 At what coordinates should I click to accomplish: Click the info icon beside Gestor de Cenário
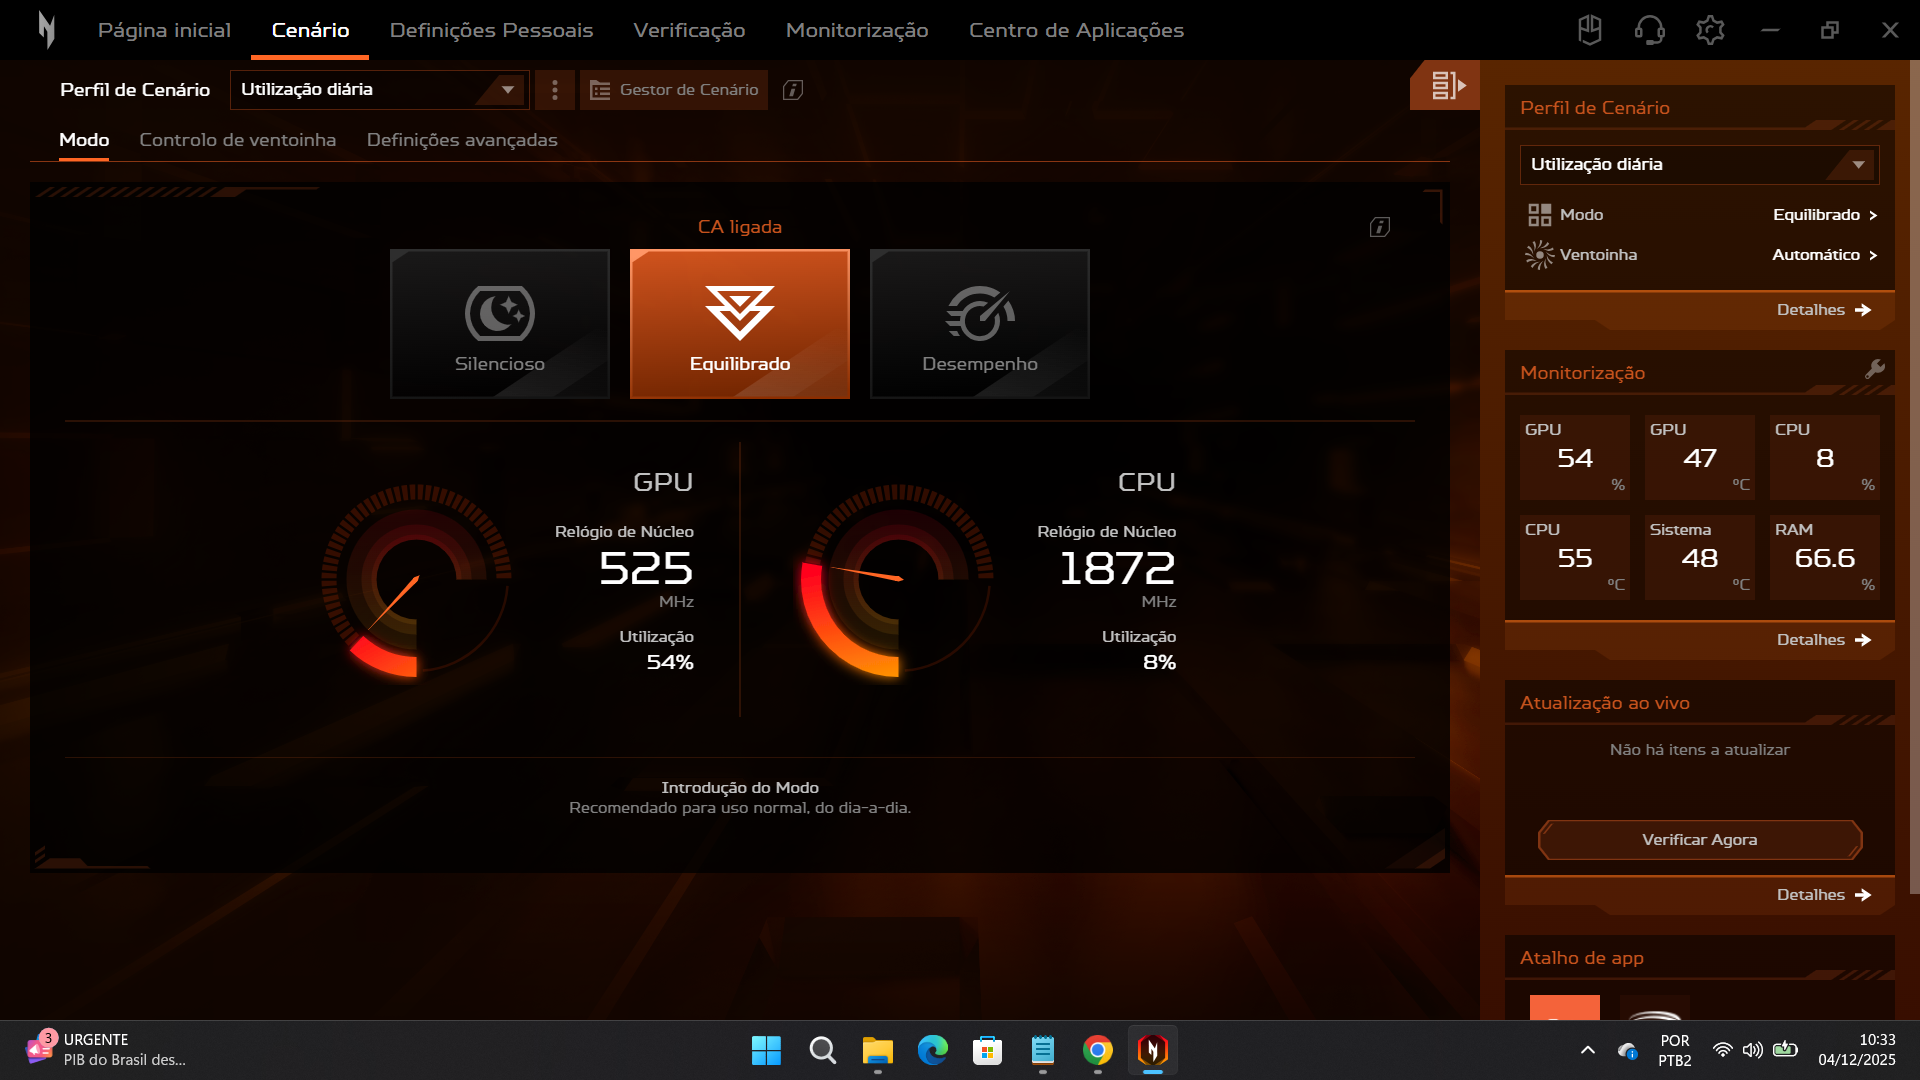pos(793,90)
